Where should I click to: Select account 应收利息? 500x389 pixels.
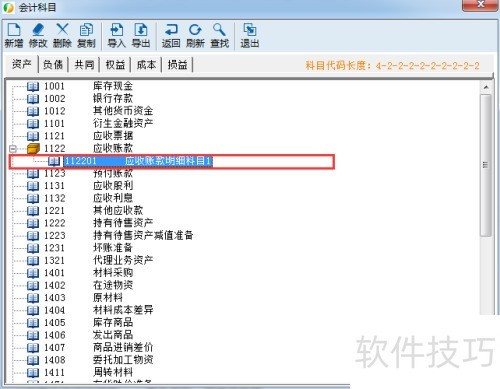113,198
